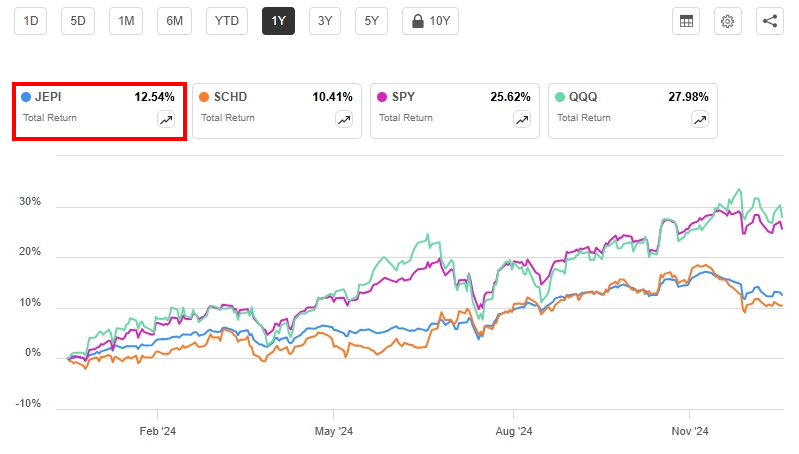Click Total Return under JEPI

coord(50,118)
